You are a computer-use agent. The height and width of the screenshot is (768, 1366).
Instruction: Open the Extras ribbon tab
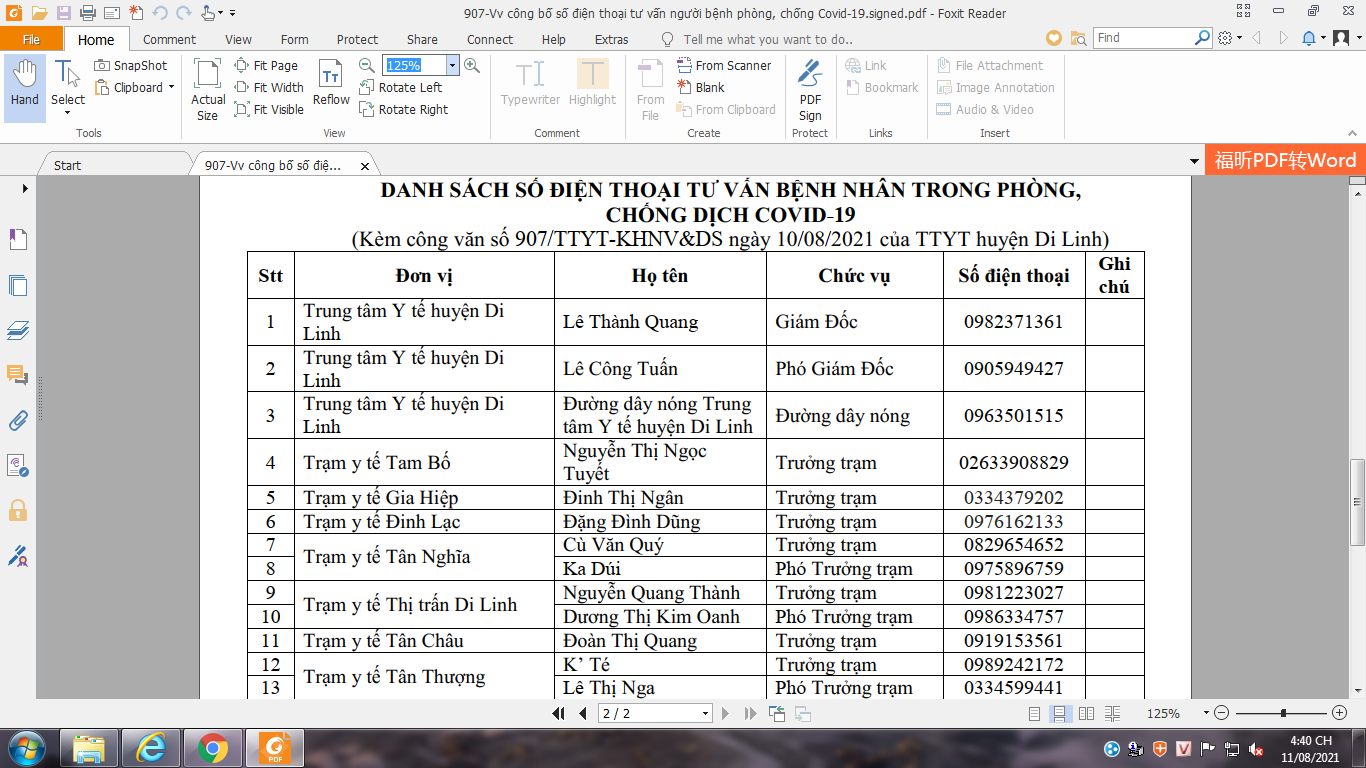coord(611,39)
